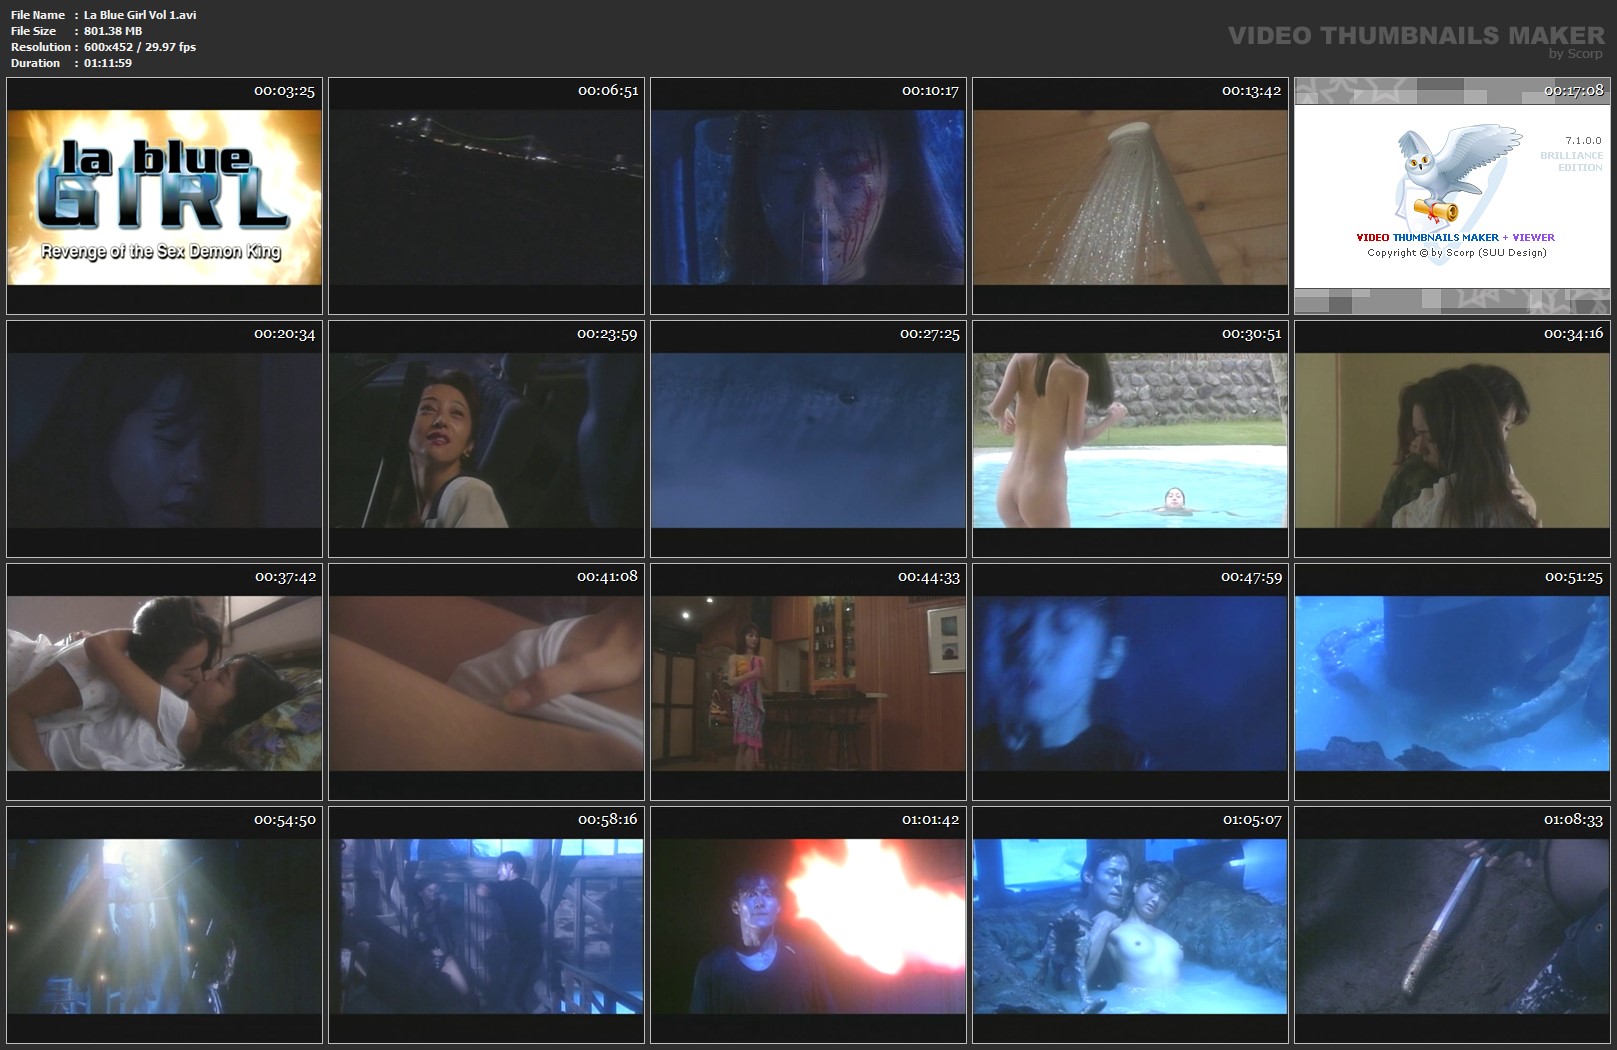
Task: Select the thumbnail at timestamp 00:23:59
Action: click(486, 439)
